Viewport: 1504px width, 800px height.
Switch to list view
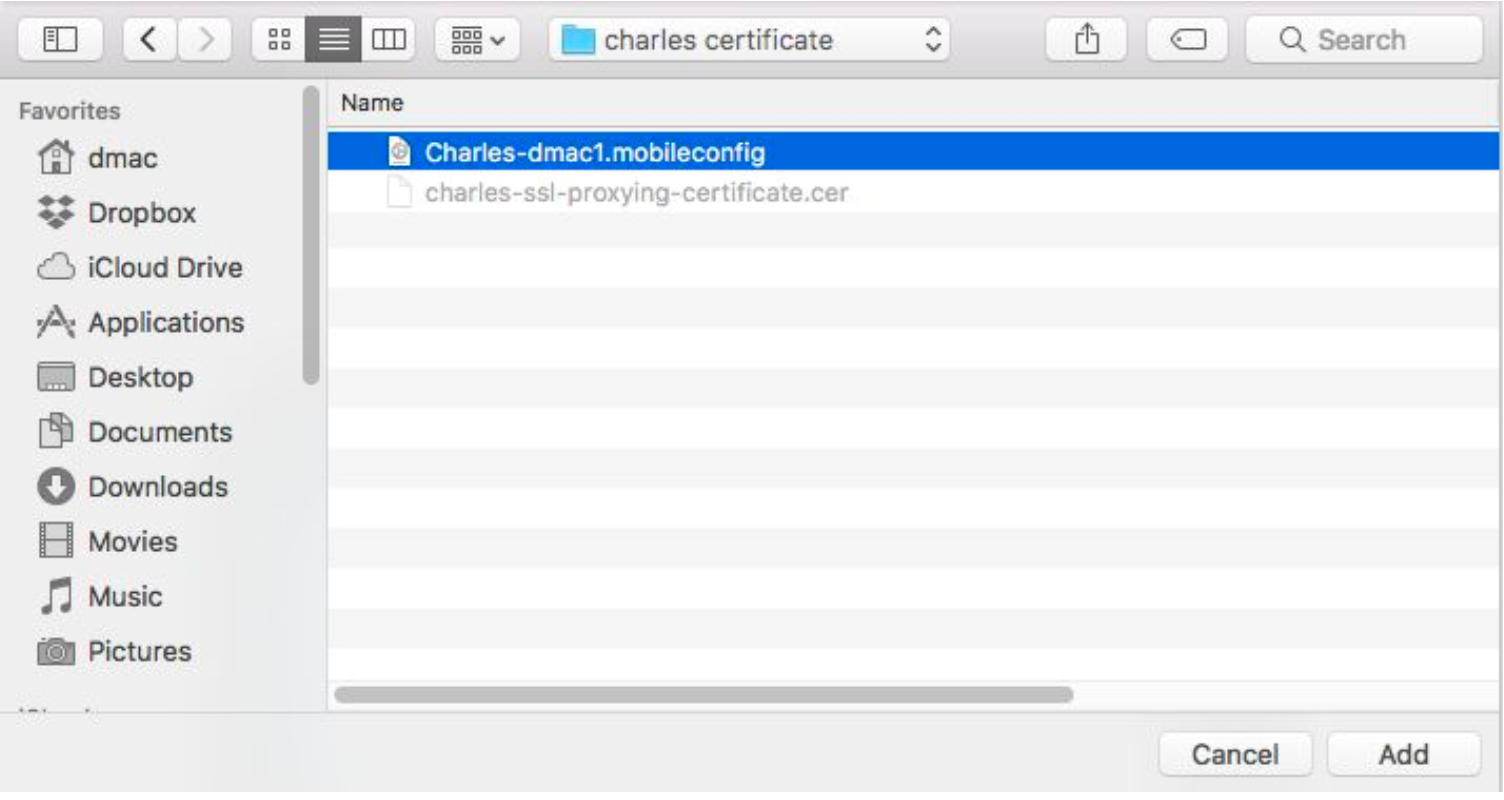tap(333, 40)
